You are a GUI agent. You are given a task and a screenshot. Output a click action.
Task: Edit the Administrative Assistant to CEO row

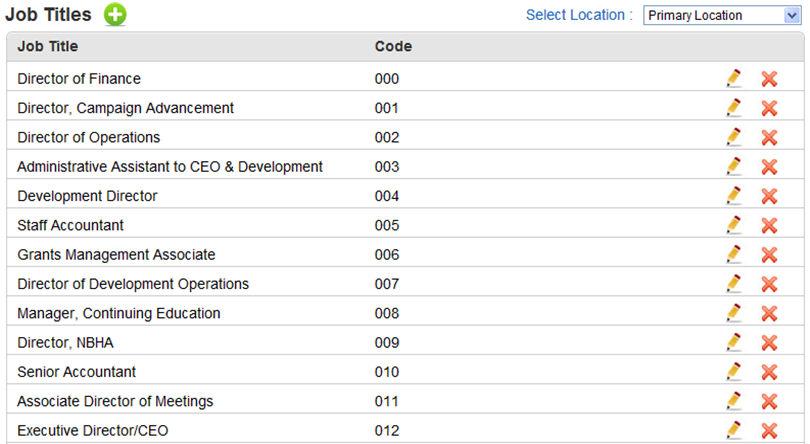coord(734,166)
